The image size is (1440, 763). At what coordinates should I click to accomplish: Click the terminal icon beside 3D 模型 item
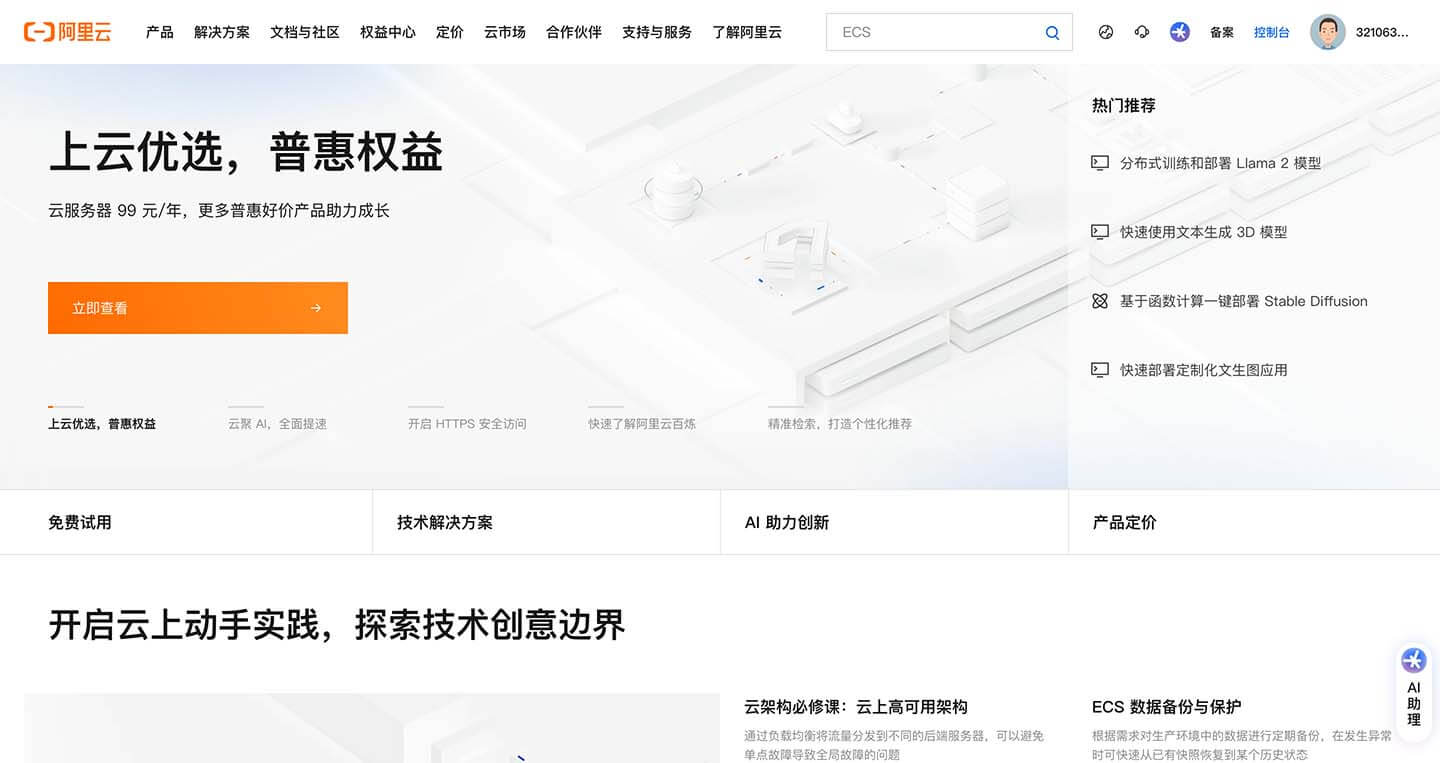[x=1100, y=231]
